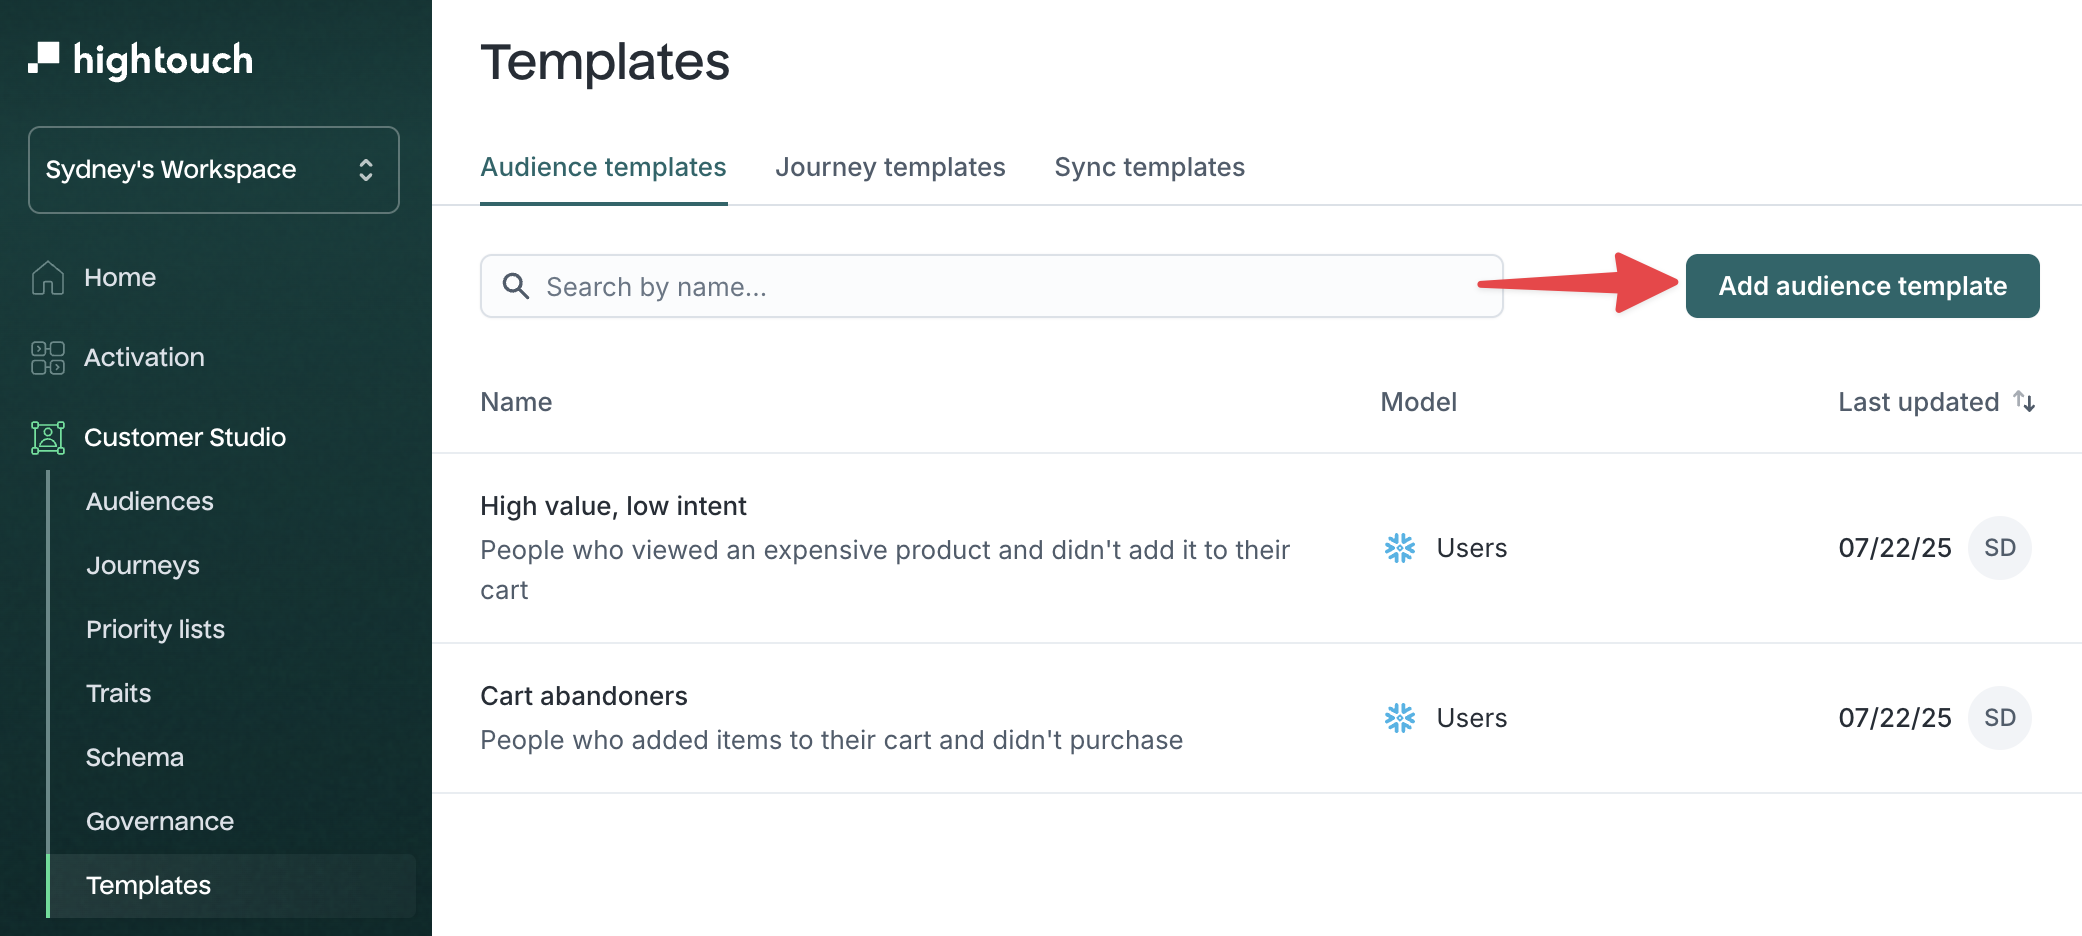Open High value, low intent template
Image resolution: width=2082 pixels, height=936 pixels.
click(613, 506)
